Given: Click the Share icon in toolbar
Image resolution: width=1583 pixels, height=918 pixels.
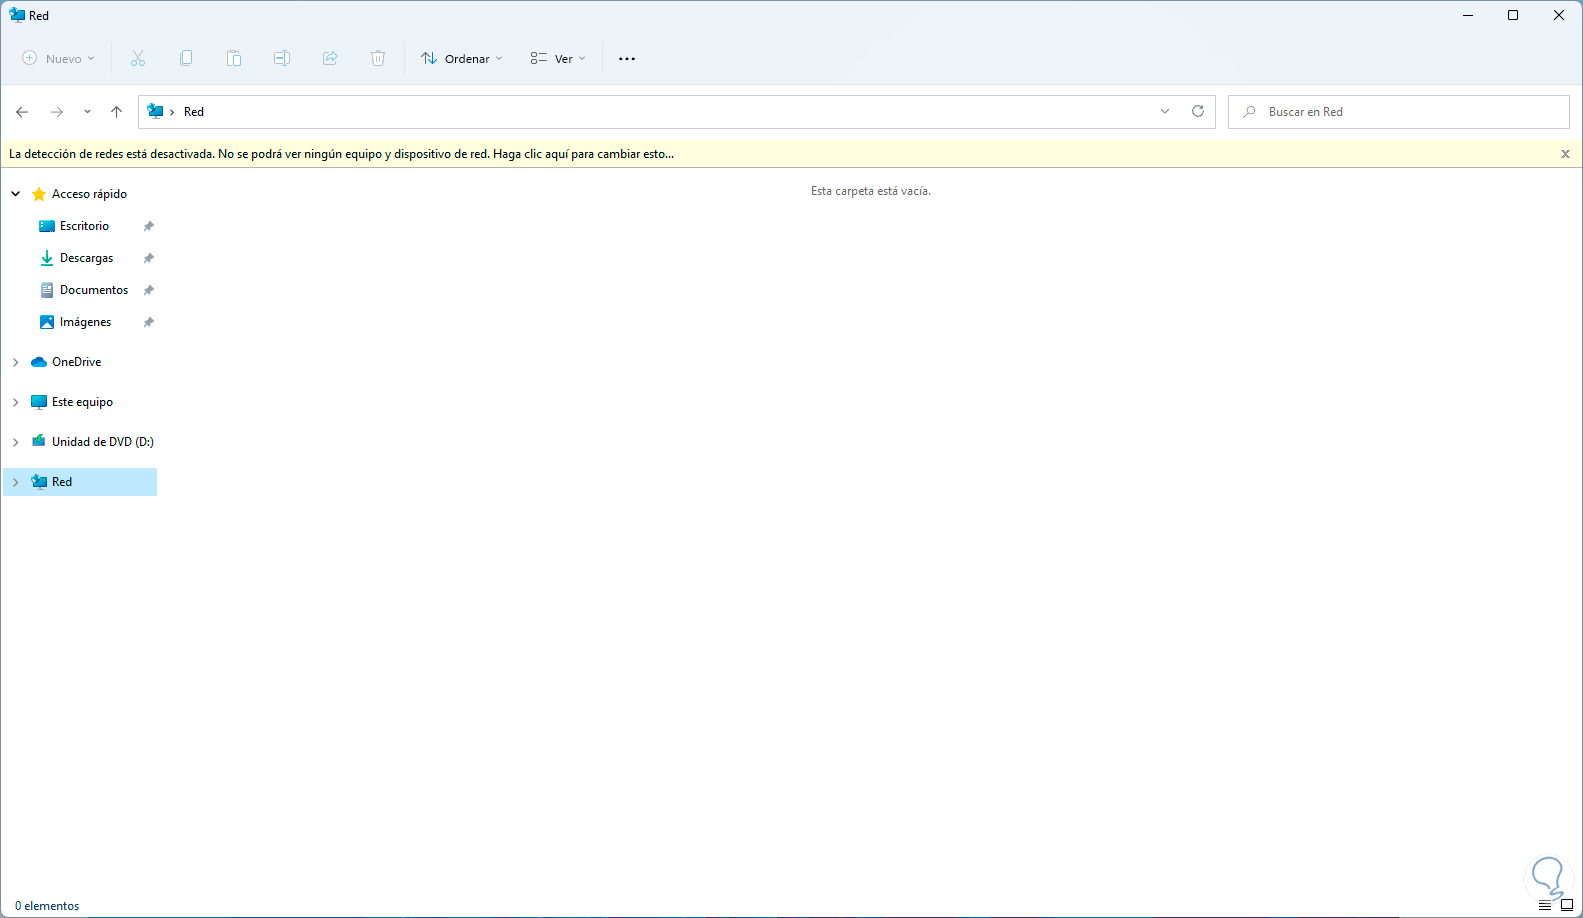Looking at the screenshot, I should (330, 58).
